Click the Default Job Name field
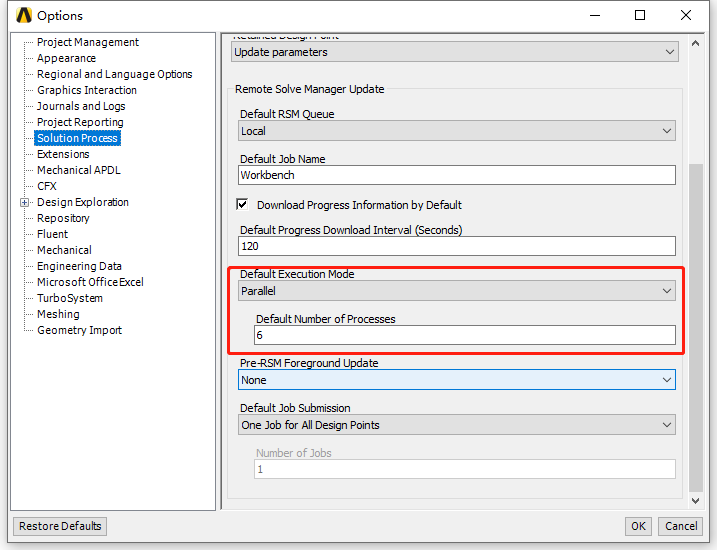The width and height of the screenshot is (717, 550). pyautogui.click(x=456, y=175)
